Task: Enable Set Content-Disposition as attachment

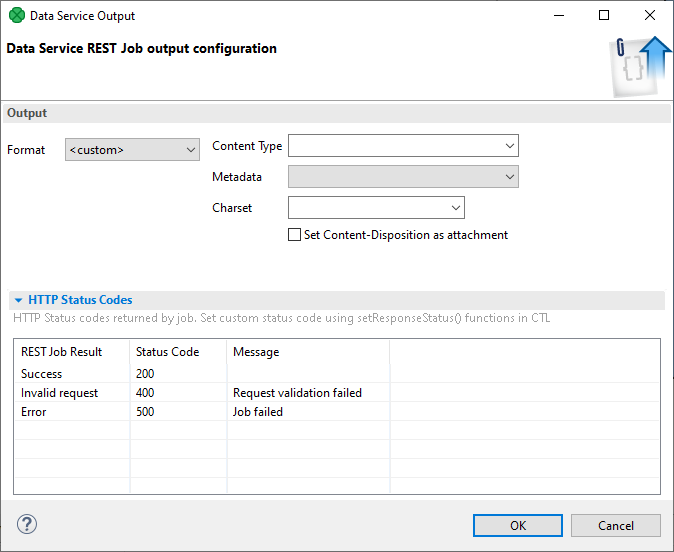Action: click(x=294, y=235)
